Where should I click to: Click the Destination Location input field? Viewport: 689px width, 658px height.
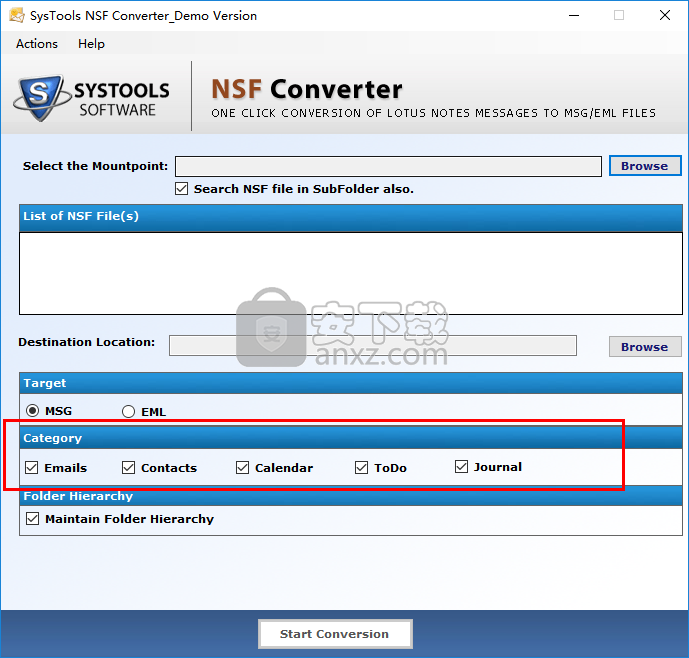coord(373,345)
